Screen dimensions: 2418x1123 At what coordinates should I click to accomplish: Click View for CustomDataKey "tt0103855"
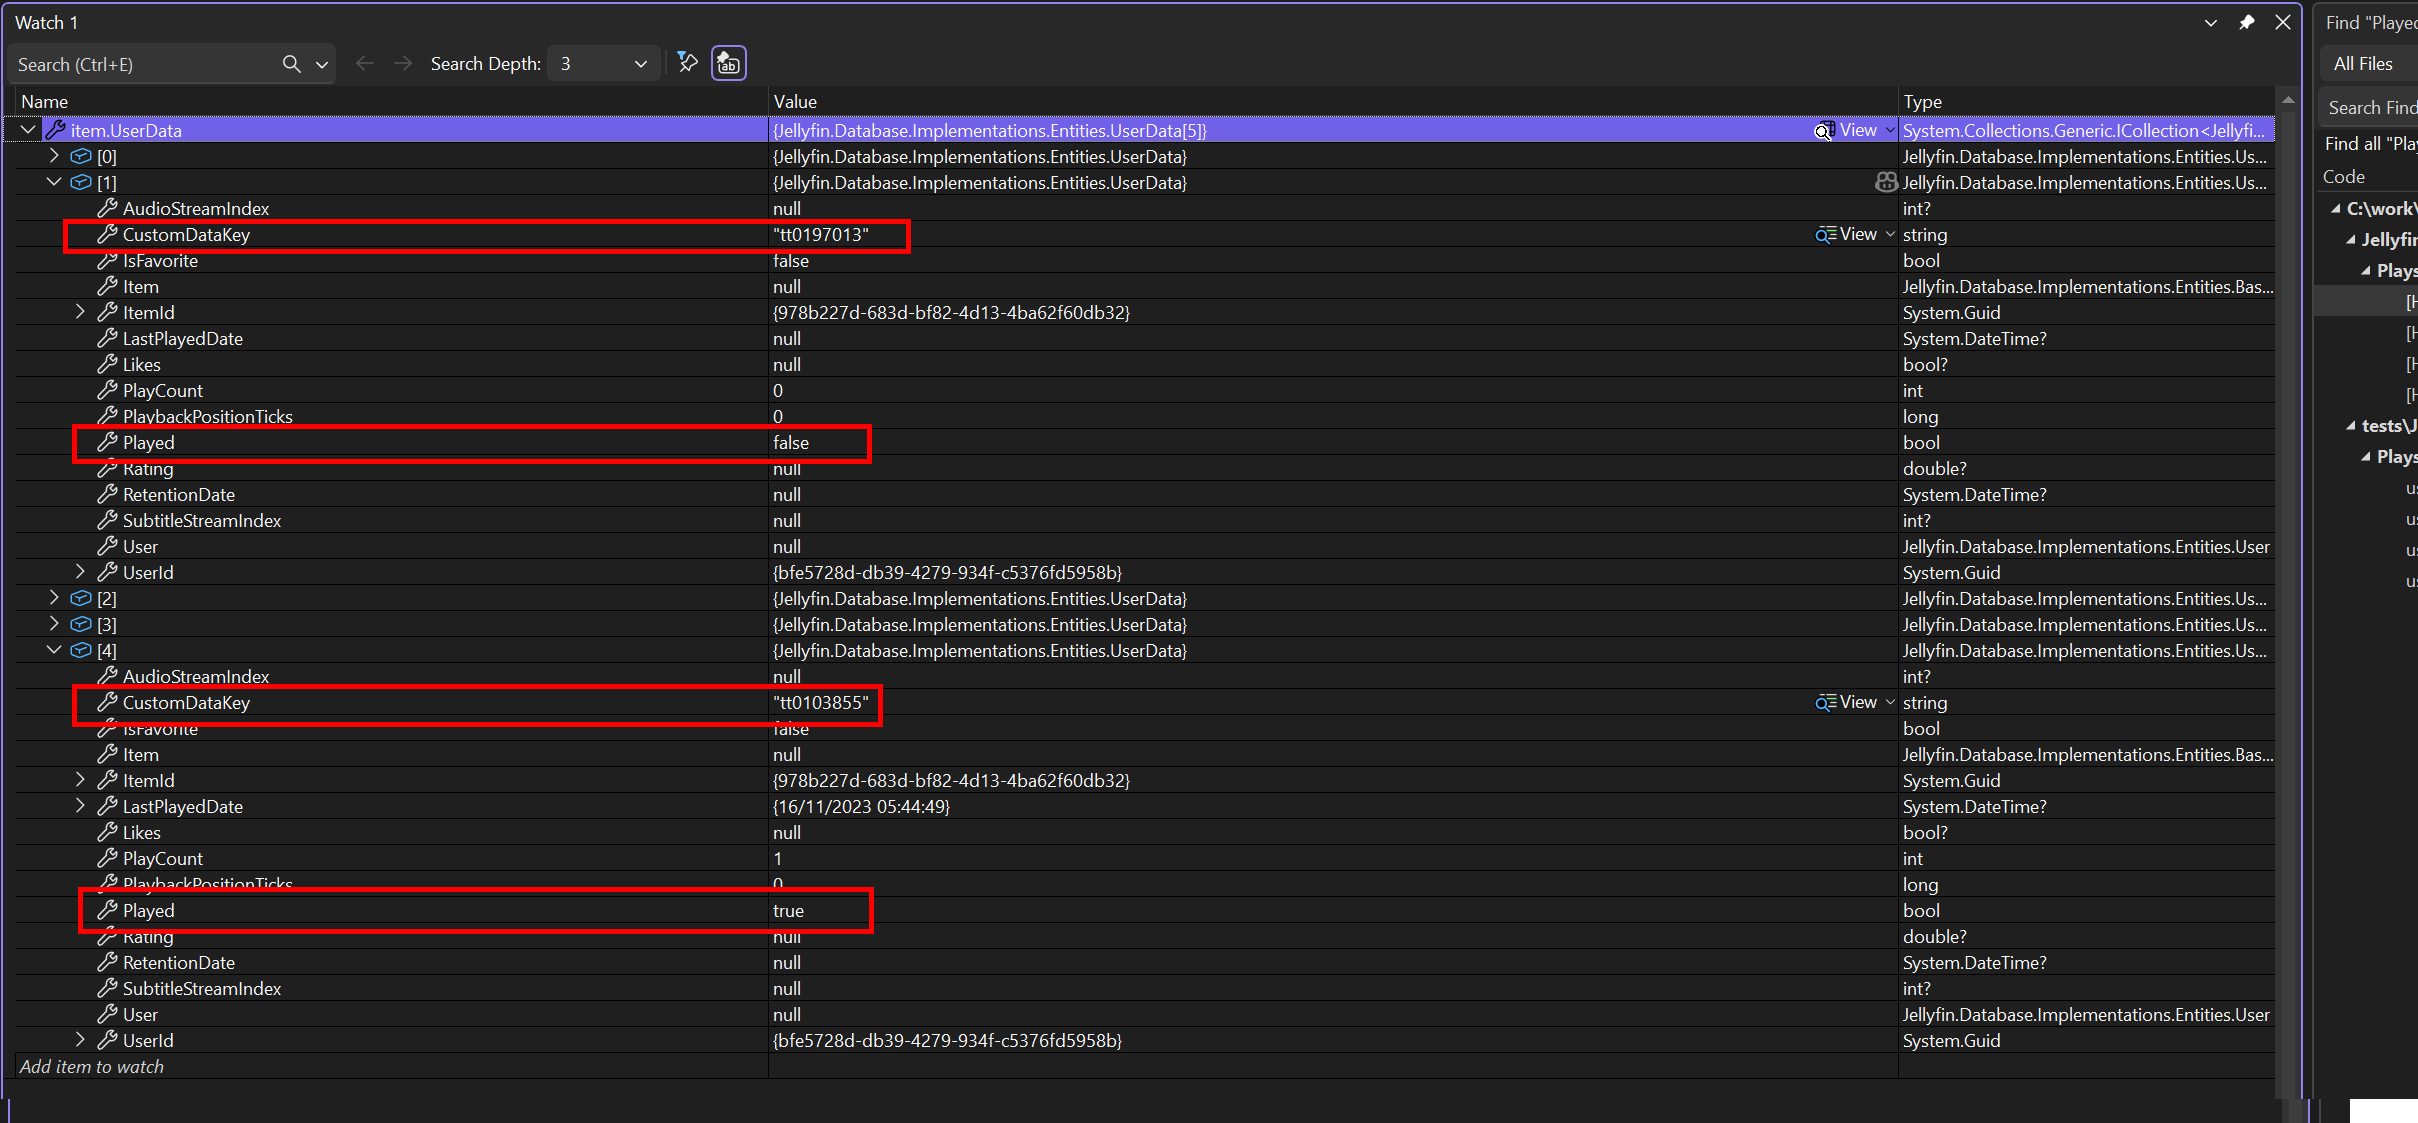tap(1857, 702)
